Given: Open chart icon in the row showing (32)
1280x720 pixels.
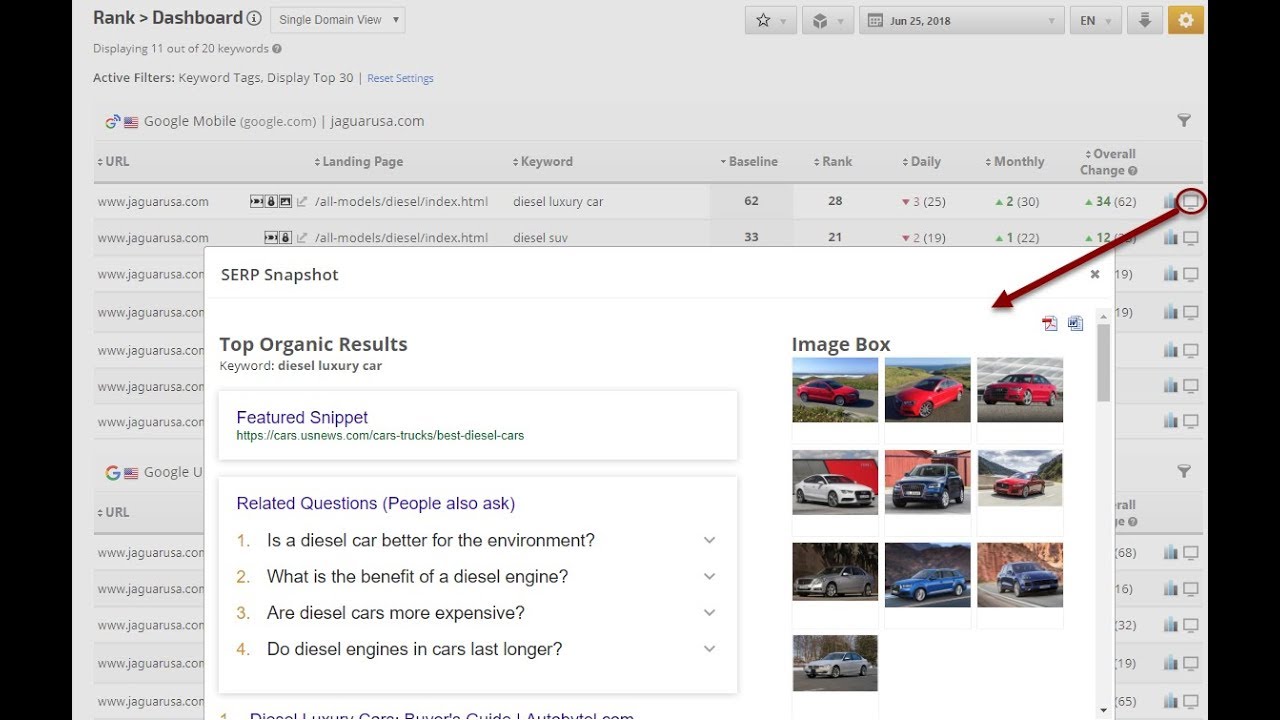Looking at the screenshot, I should tap(1171, 625).
